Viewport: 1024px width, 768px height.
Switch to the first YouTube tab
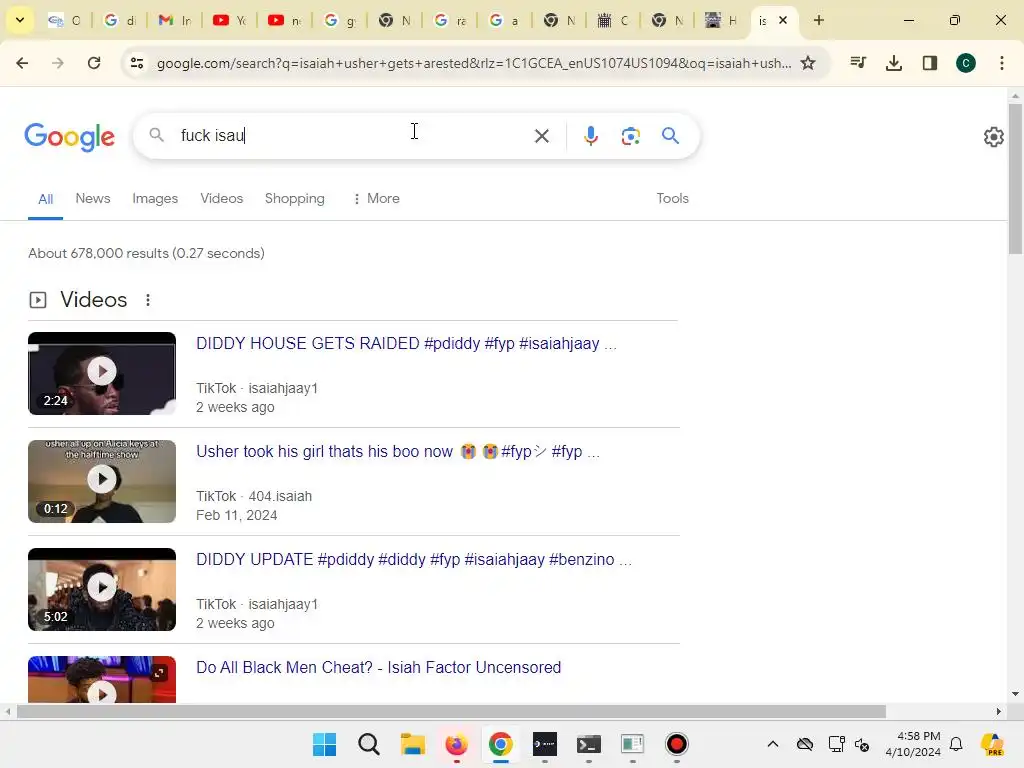(229, 20)
